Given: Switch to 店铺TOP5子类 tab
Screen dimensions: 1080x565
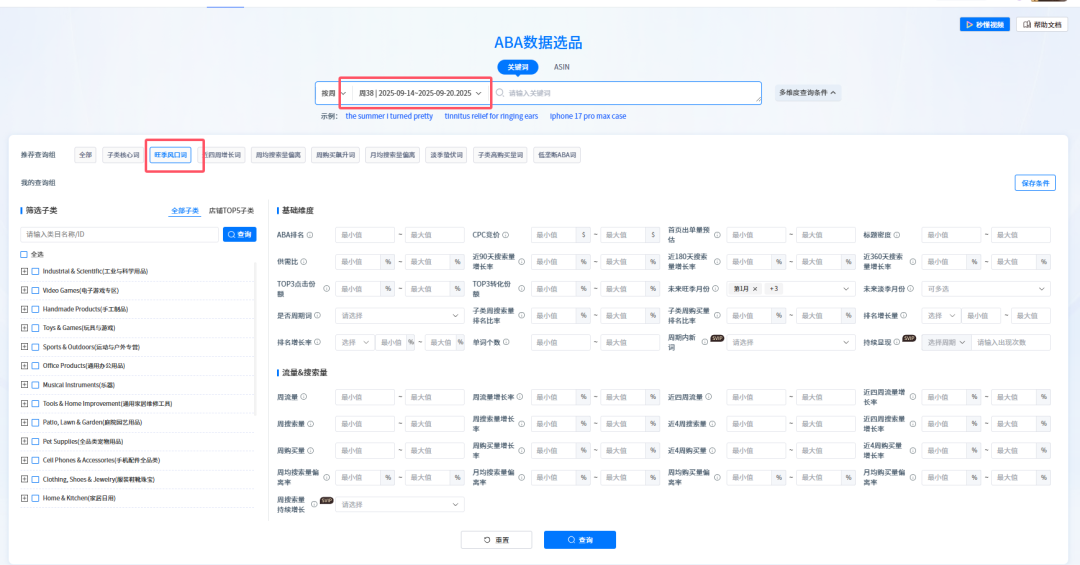Looking at the screenshot, I should tap(231, 211).
